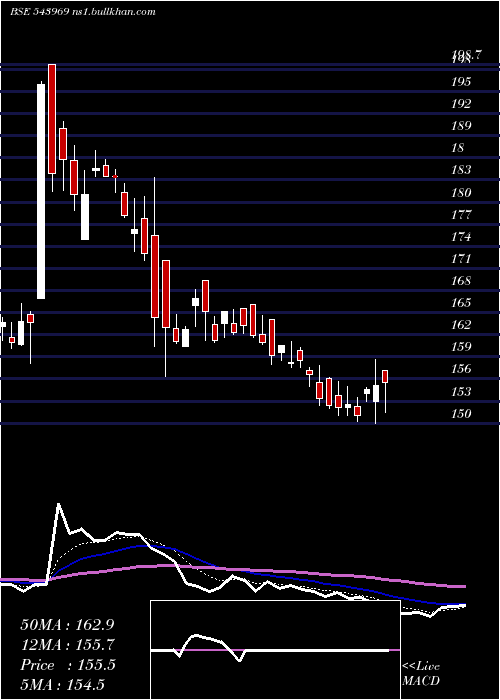Click the tall white breakout candlestick
The width and height of the screenshot is (500, 700).
pos(41,191)
